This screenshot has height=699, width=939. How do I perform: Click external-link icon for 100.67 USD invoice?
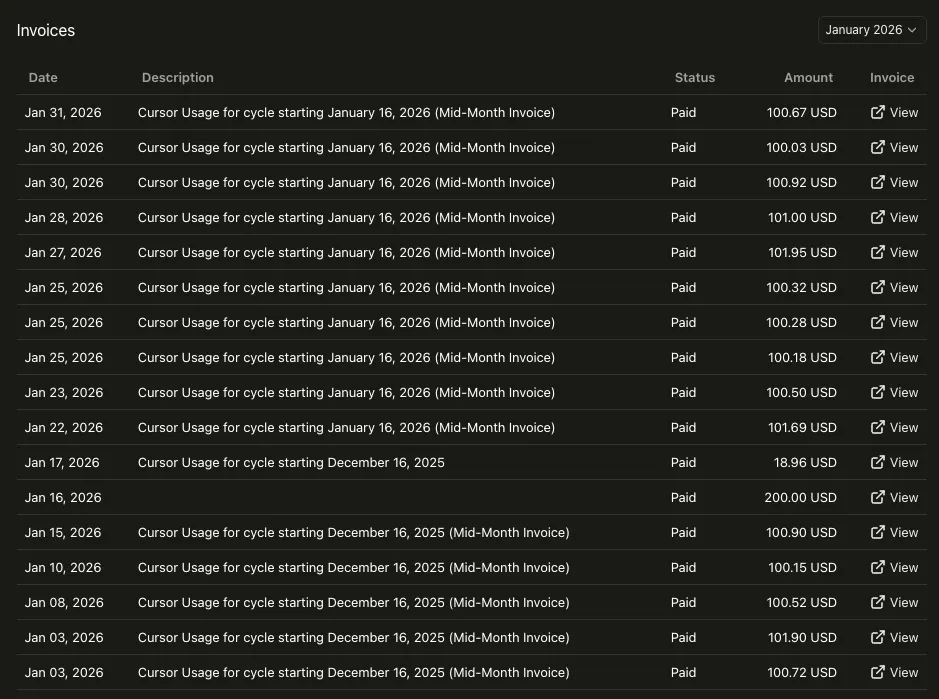click(877, 112)
